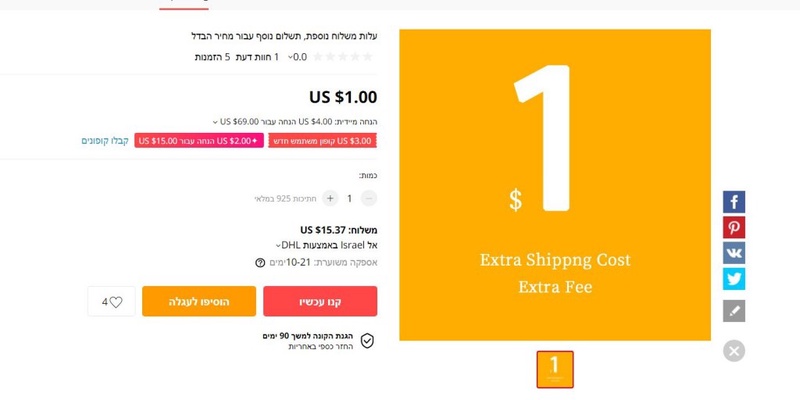Click the round gray X icon
800x400 pixels.
coord(734,351)
